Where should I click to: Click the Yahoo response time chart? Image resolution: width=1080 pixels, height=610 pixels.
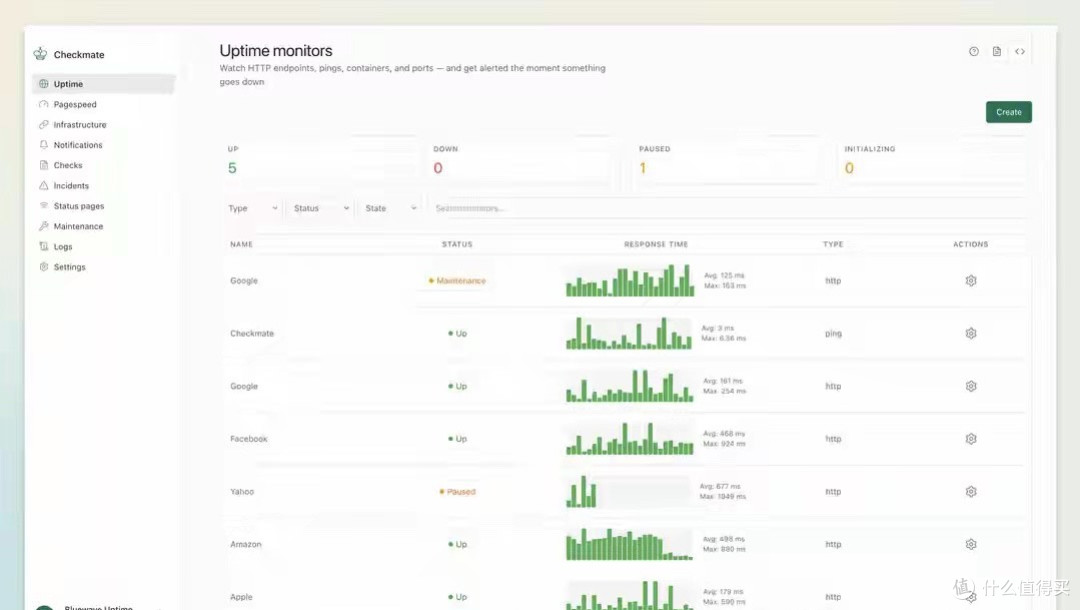pyautogui.click(x=628, y=492)
